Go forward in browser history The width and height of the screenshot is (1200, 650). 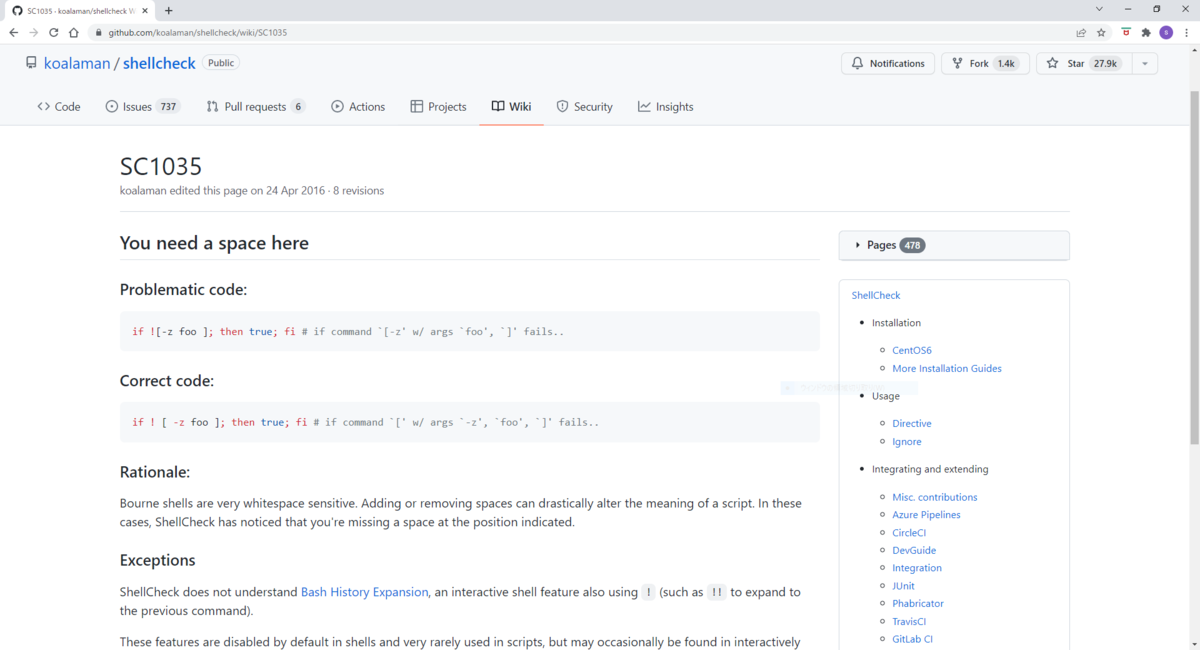(x=33, y=32)
